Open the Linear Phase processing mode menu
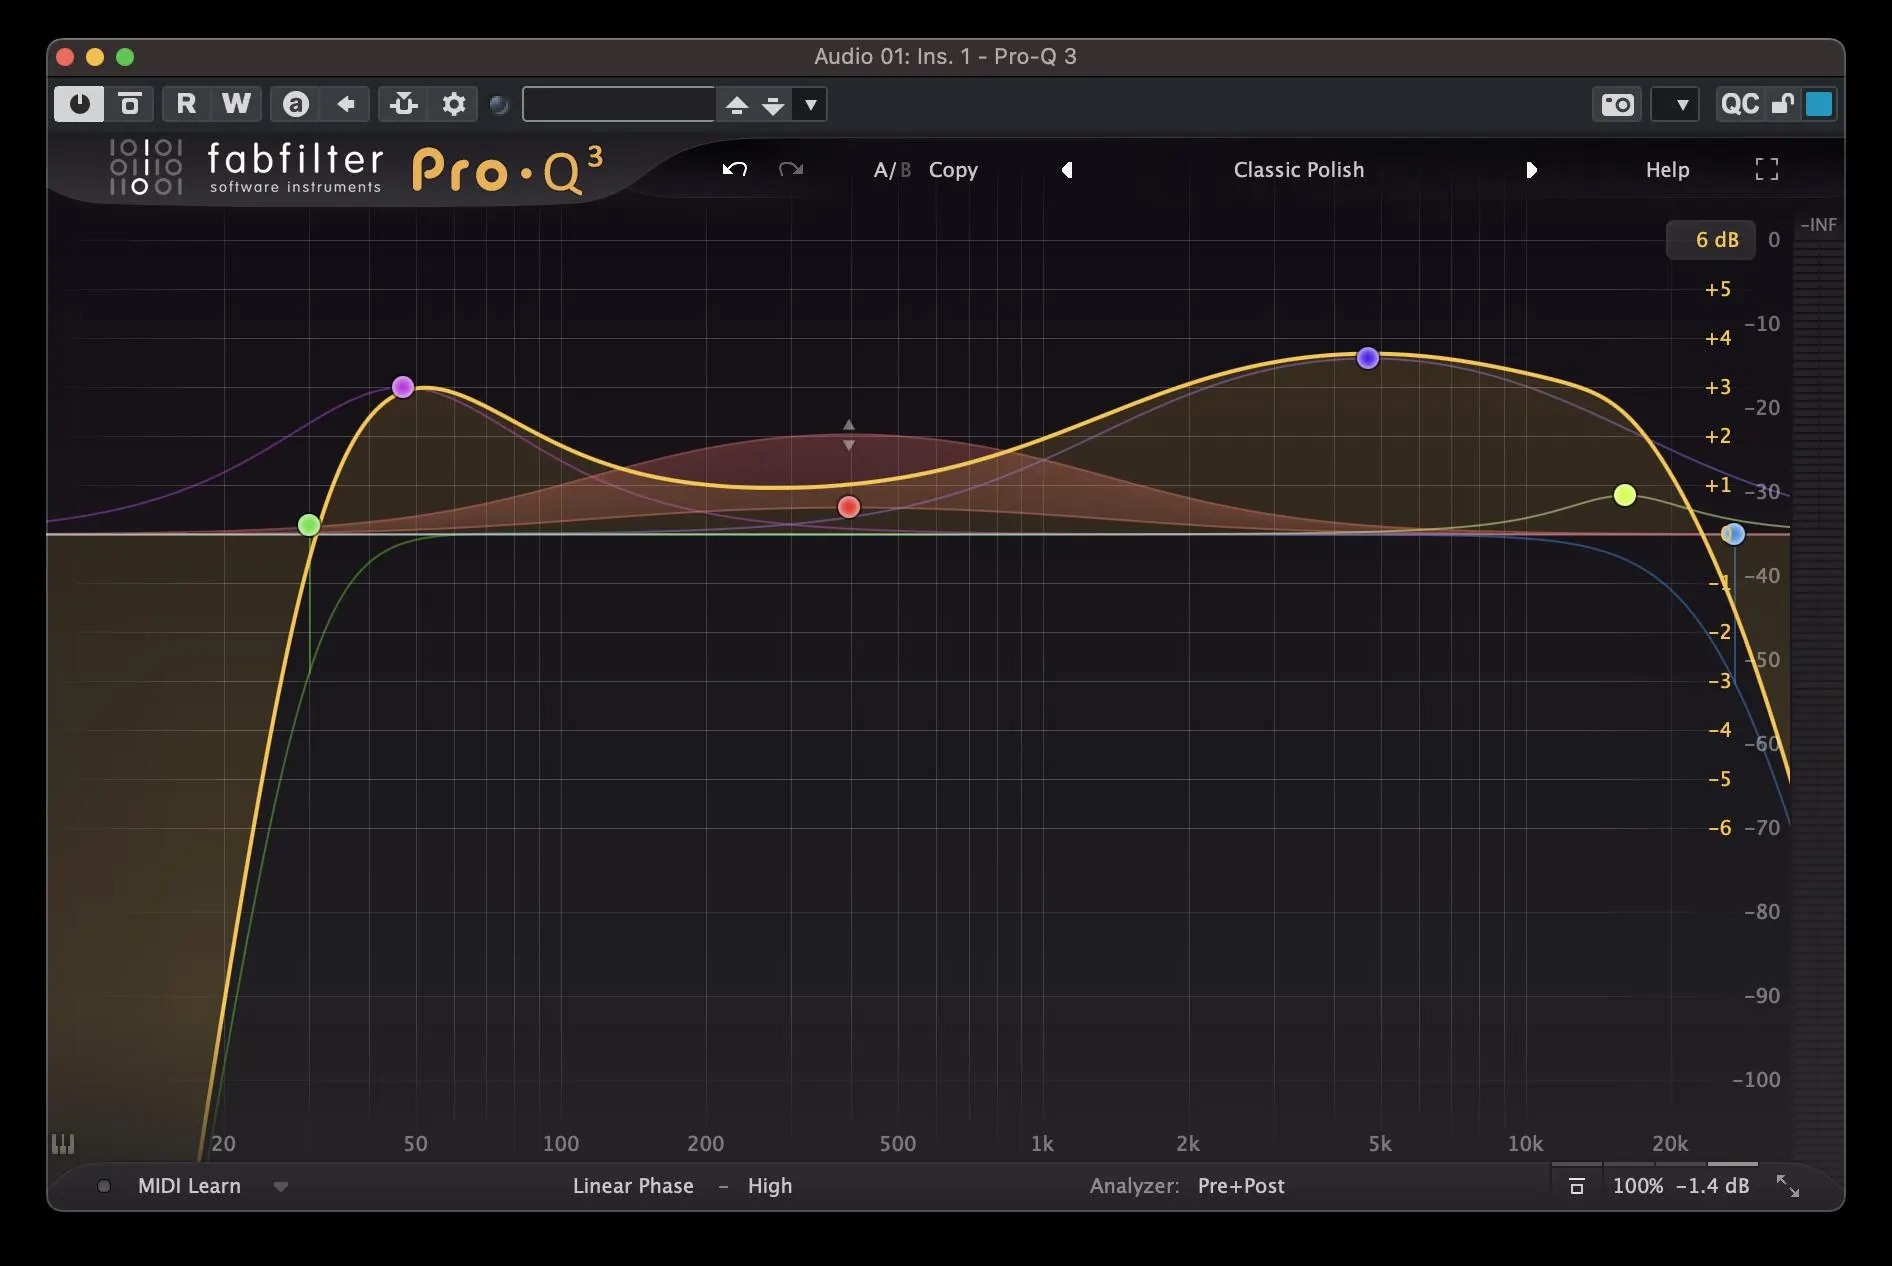Image resolution: width=1892 pixels, height=1266 pixels. pyautogui.click(x=633, y=1186)
